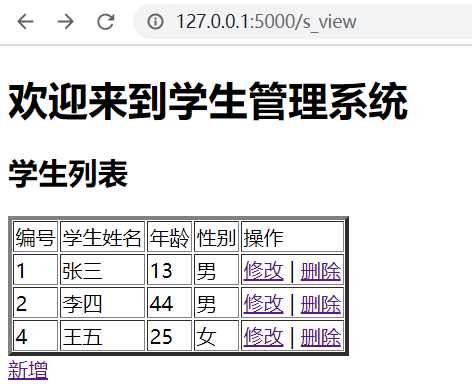
Task: Open the site info icon in address bar
Action: tap(155, 22)
